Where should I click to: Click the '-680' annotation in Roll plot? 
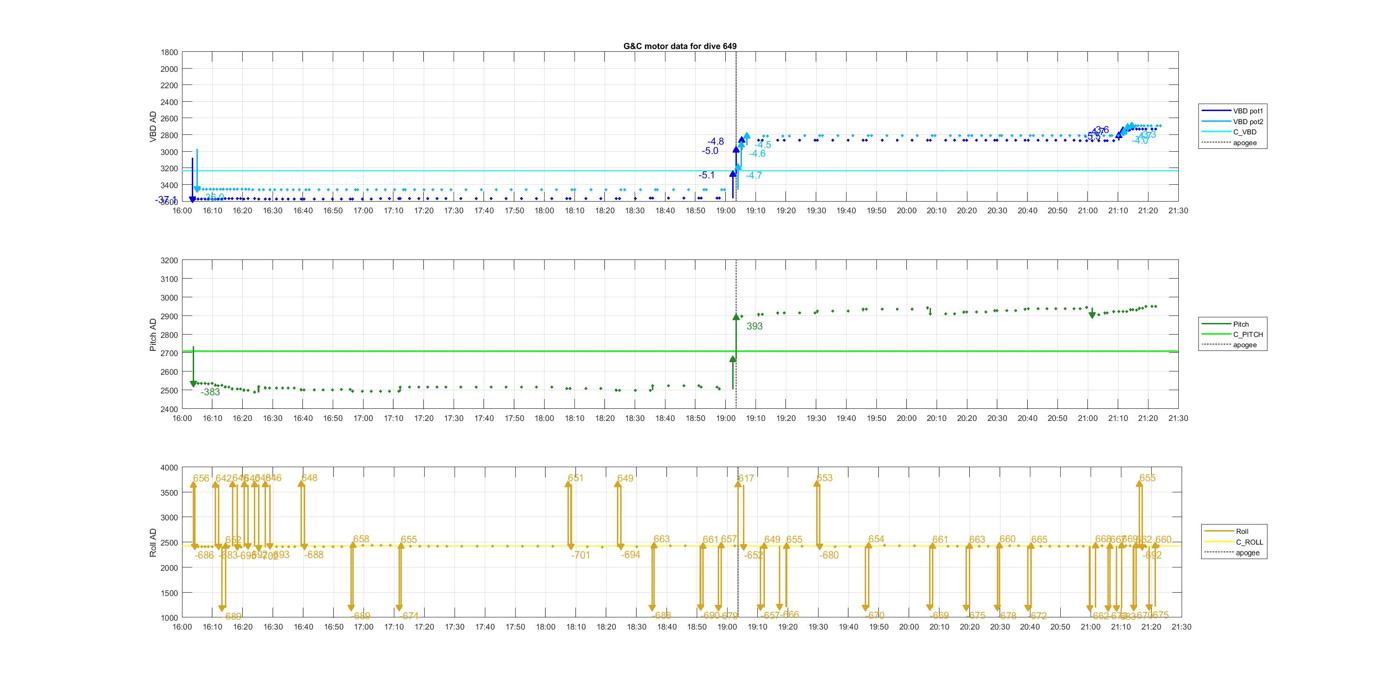829,555
